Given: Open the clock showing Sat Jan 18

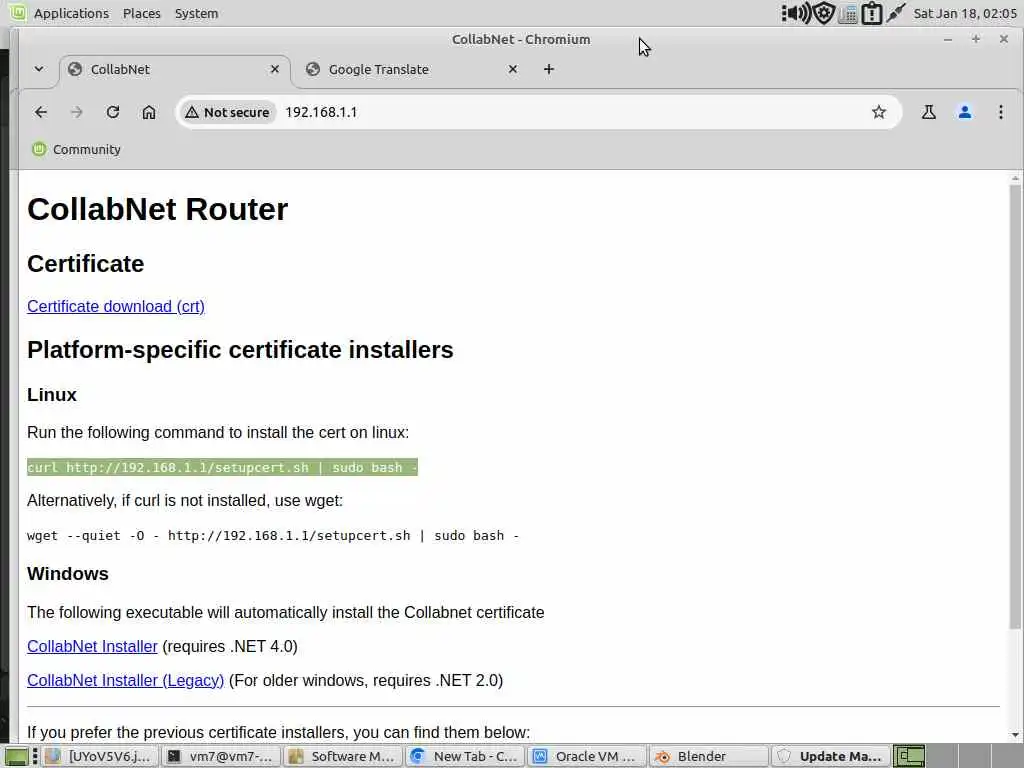Looking at the screenshot, I should click(x=965, y=13).
